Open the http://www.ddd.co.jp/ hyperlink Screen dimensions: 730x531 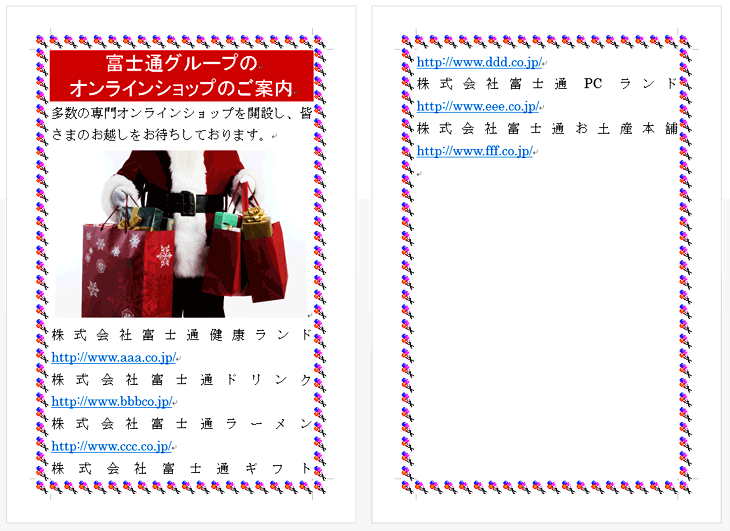(x=480, y=62)
